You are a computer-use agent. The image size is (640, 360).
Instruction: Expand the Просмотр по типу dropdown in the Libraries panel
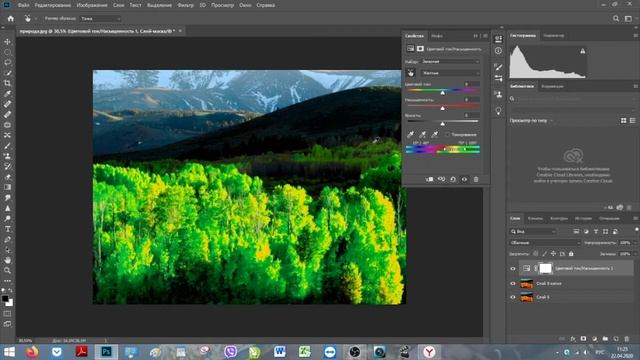(x=531, y=120)
